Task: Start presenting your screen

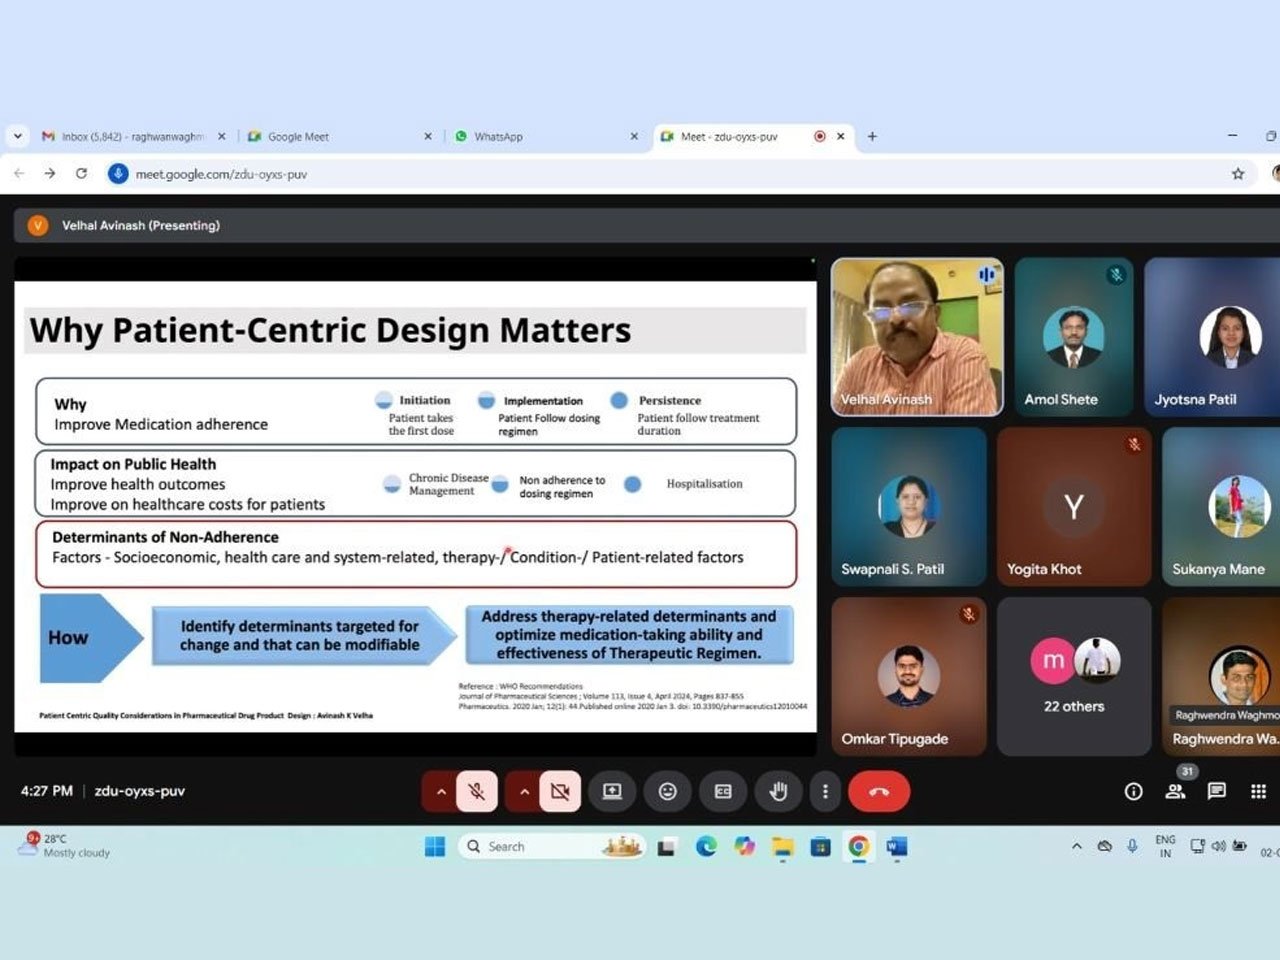Action: (x=612, y=792)
